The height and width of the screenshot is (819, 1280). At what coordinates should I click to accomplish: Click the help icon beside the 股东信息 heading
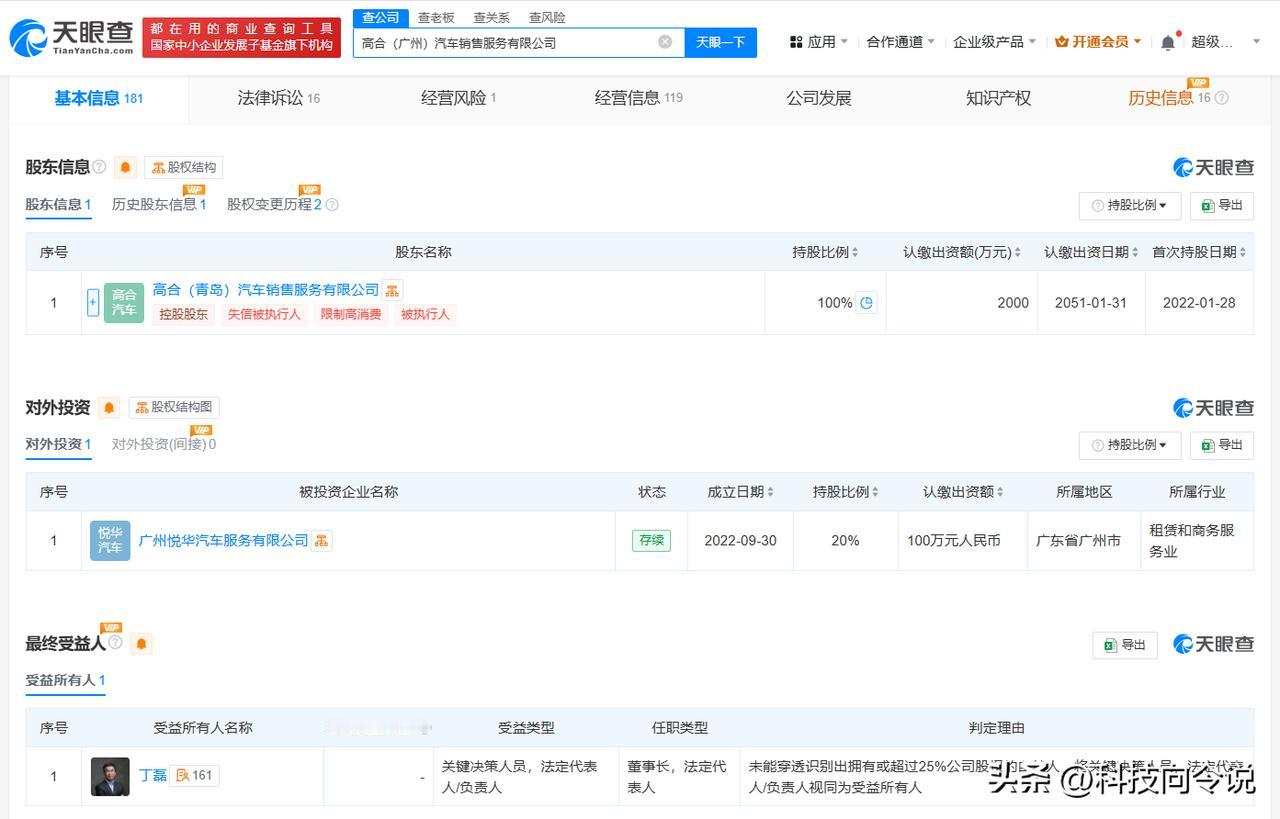99,167
